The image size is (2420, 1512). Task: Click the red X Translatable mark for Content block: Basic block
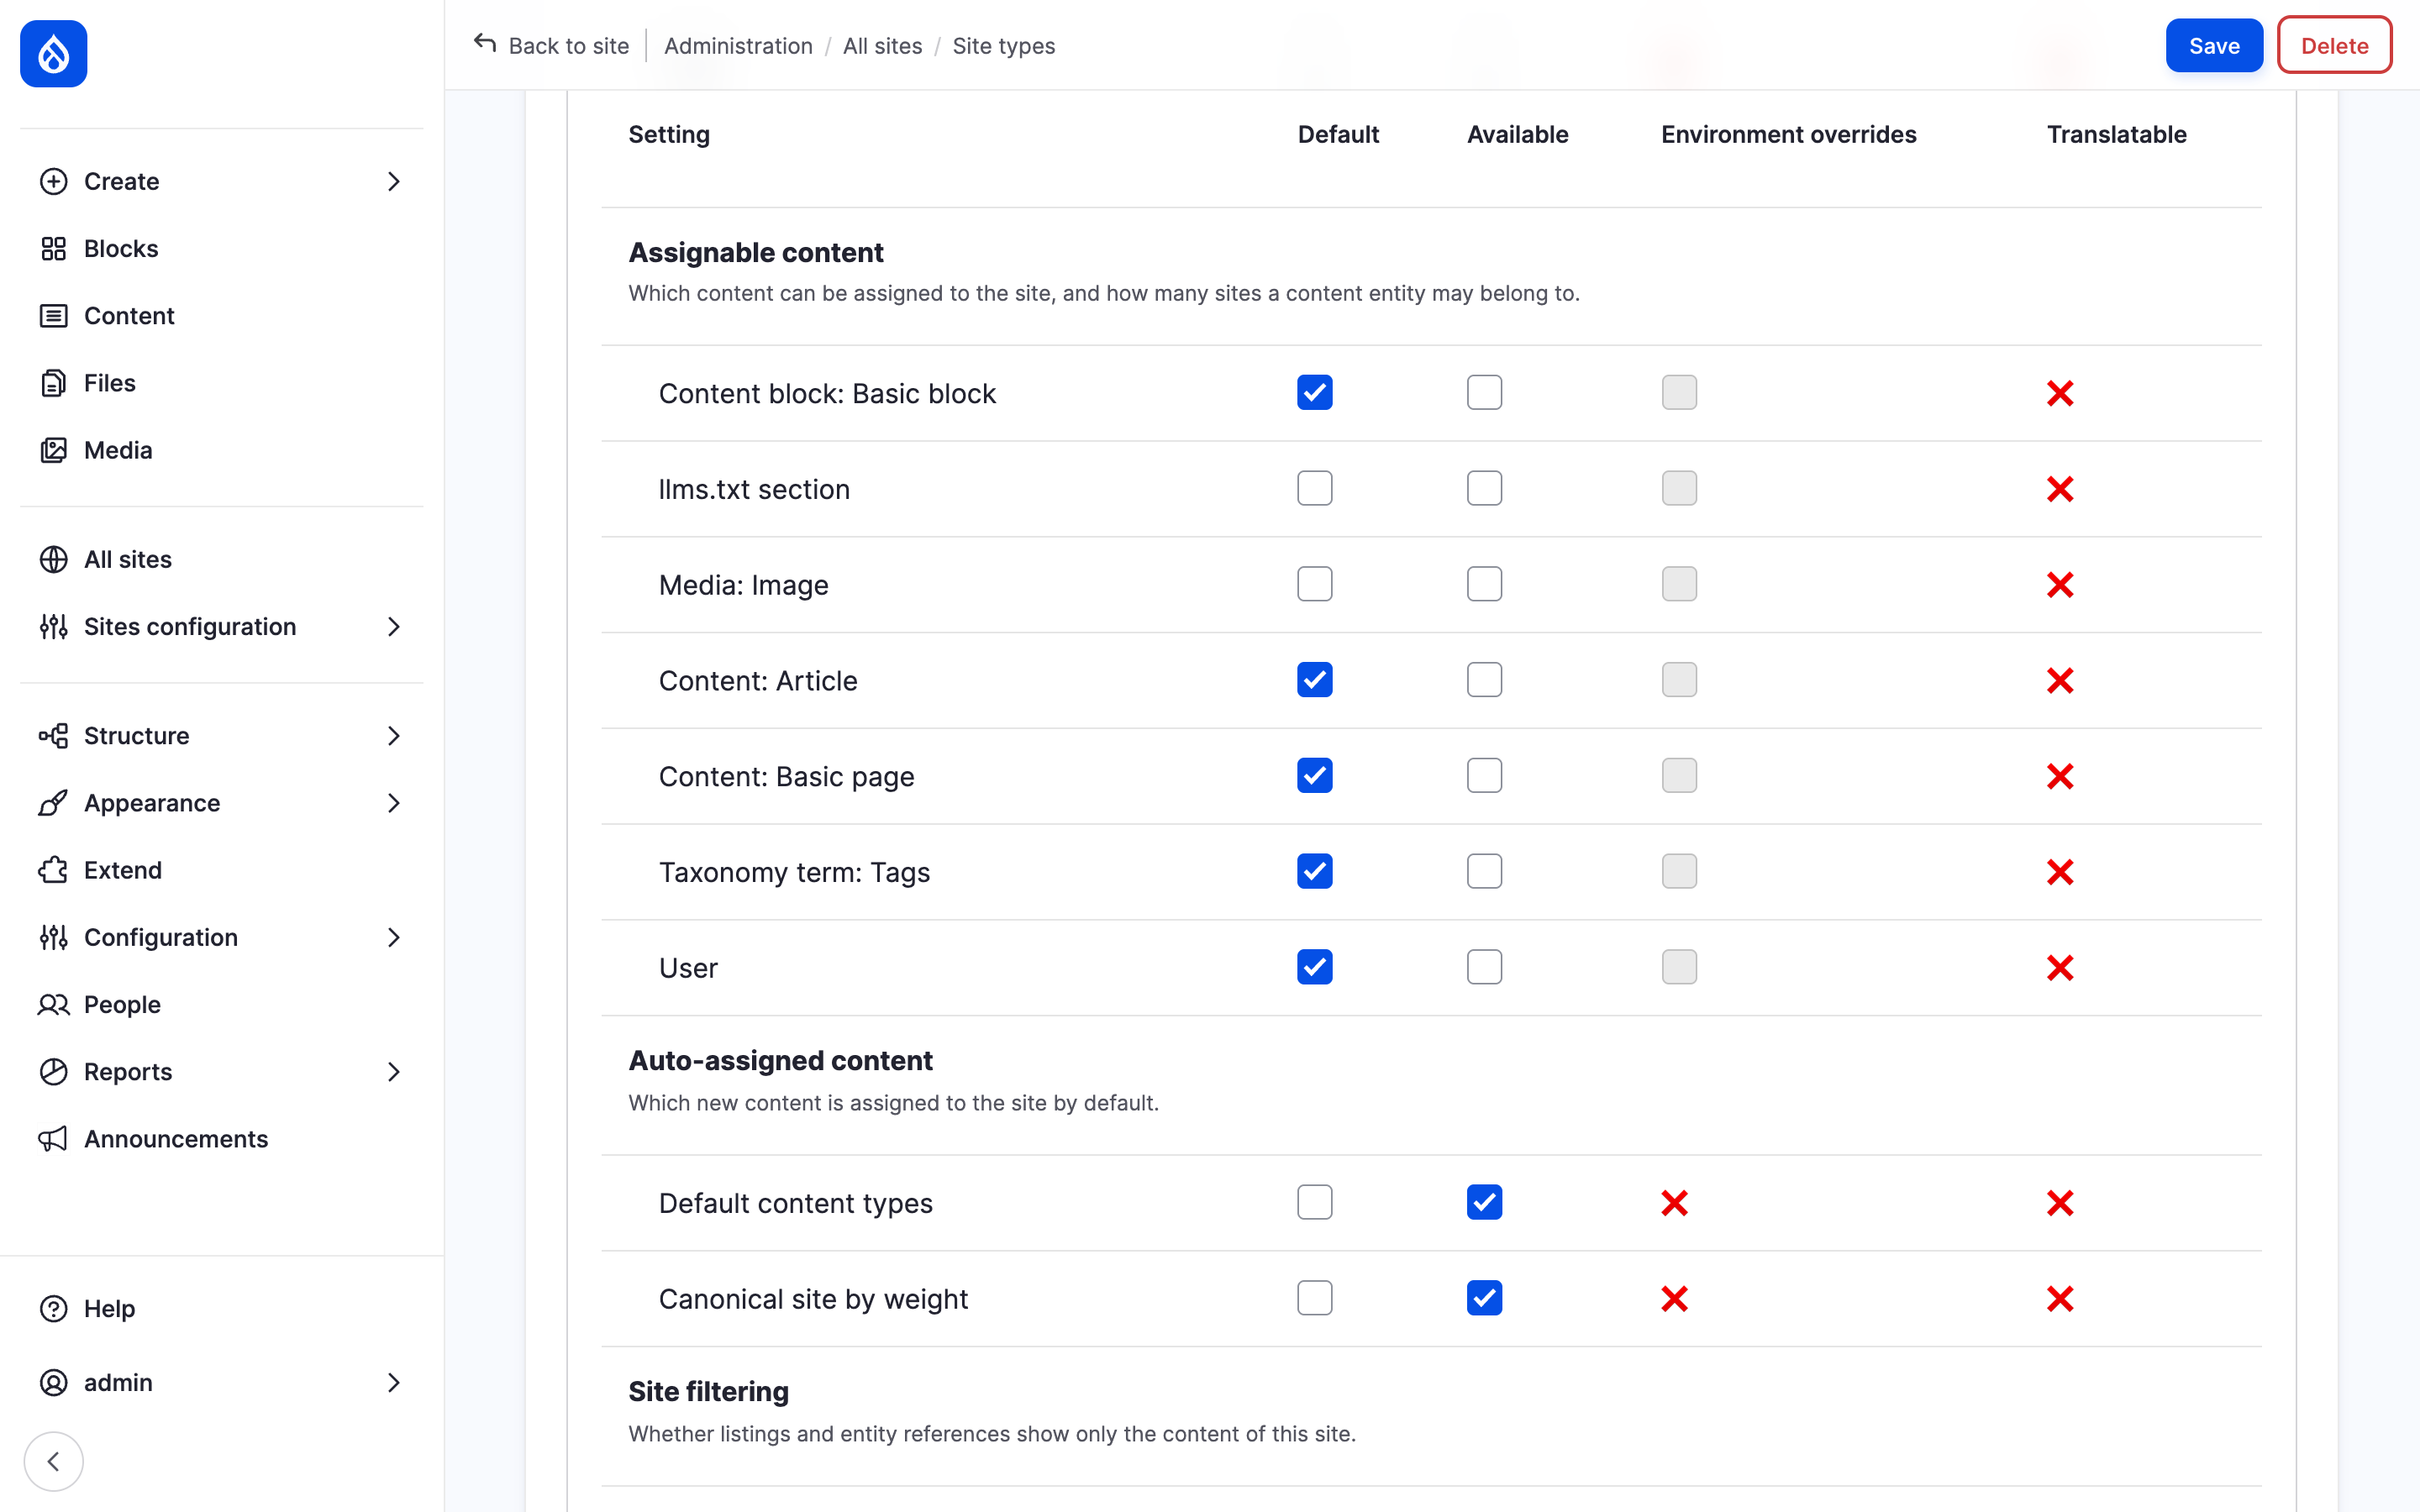pyautogui.click(x=2060, y=393)
